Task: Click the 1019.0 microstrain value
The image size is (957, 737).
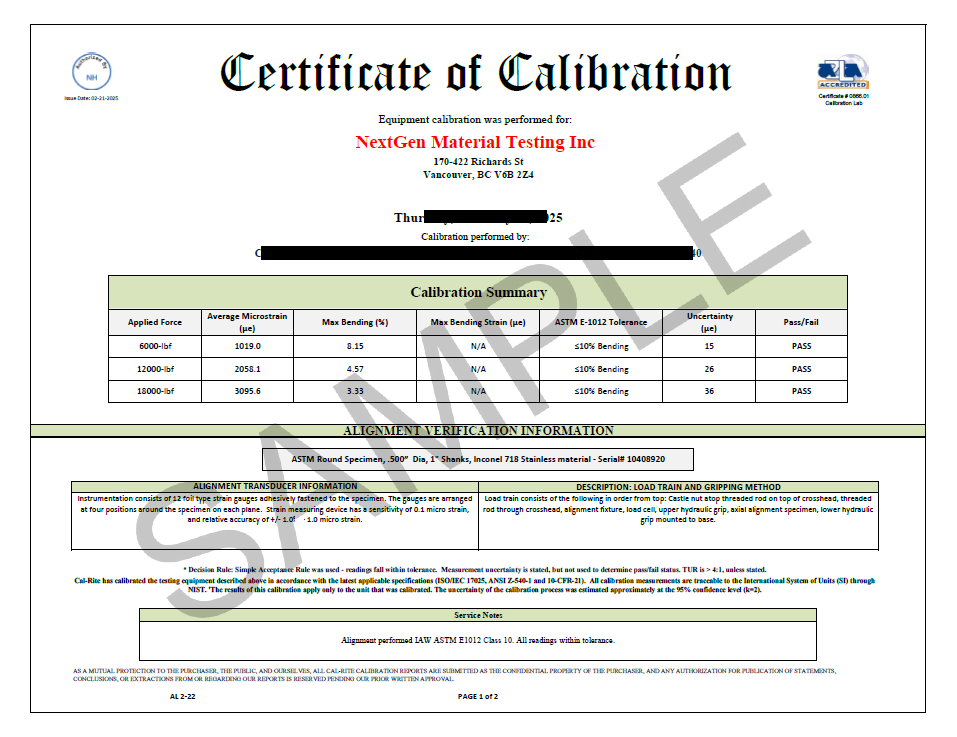Action: click(x=247, y=346)
